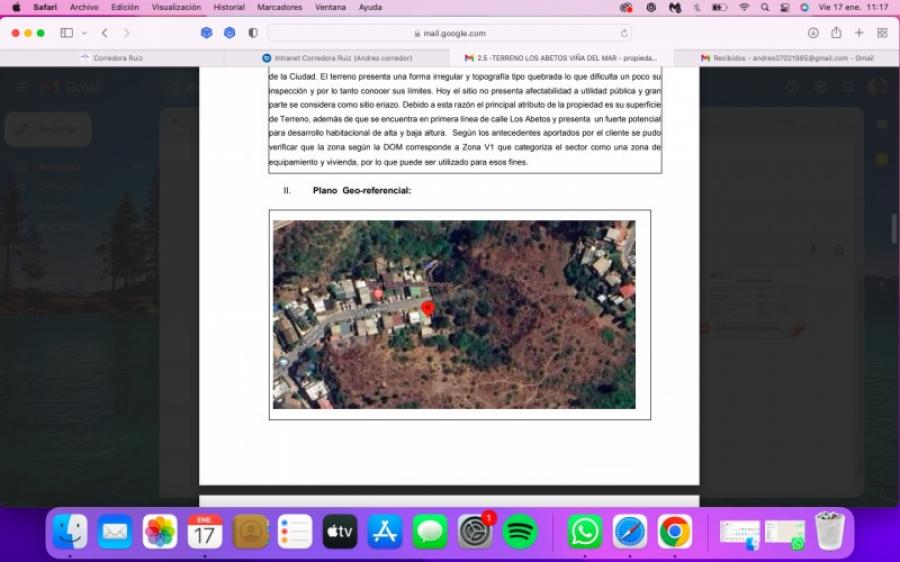Click the privacy shield icon in toolbar
The height and width of the screenshot is (562, 900).
point(253,33)
